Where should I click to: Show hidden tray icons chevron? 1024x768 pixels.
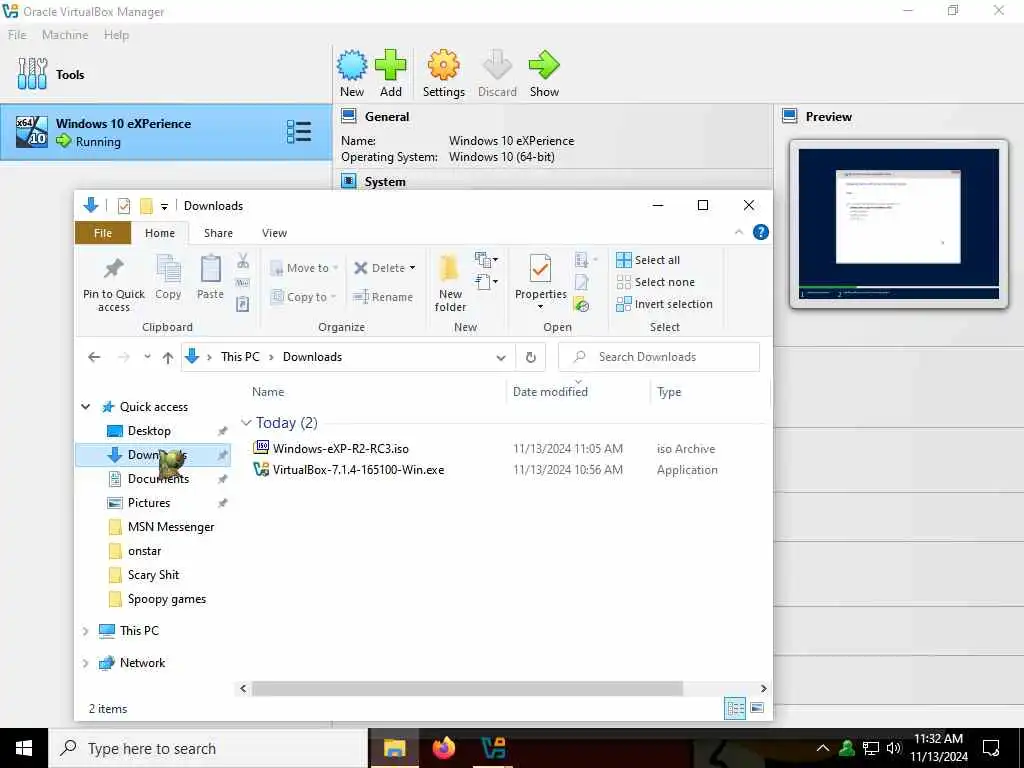pyautogui.click(x=823, y=748)
